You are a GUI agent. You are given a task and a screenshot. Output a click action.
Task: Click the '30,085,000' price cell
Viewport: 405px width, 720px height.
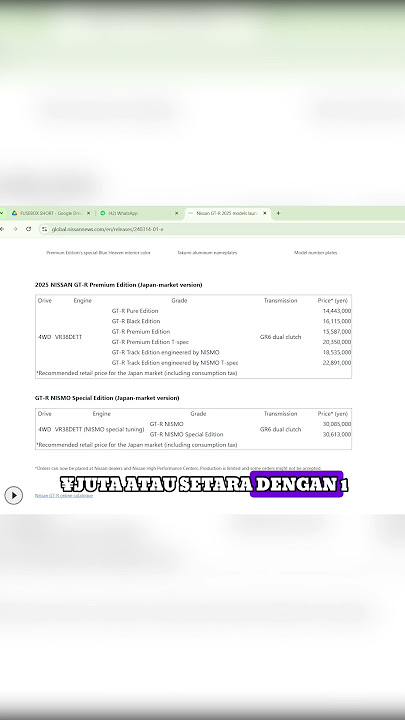pos(337,424)
